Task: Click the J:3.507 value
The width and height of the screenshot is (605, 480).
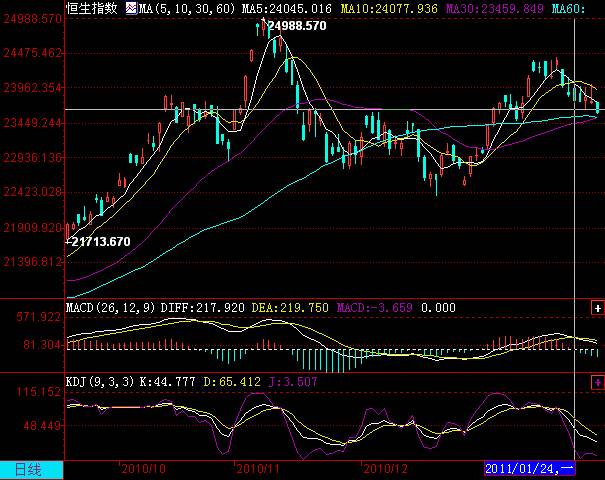Action: (293, 382)
